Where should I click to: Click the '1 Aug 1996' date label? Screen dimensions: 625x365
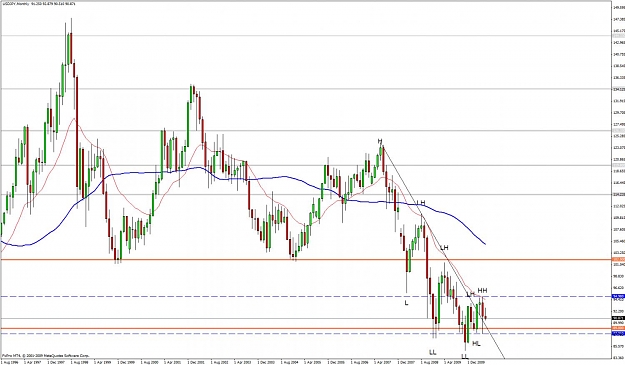[x=9, y=363]
